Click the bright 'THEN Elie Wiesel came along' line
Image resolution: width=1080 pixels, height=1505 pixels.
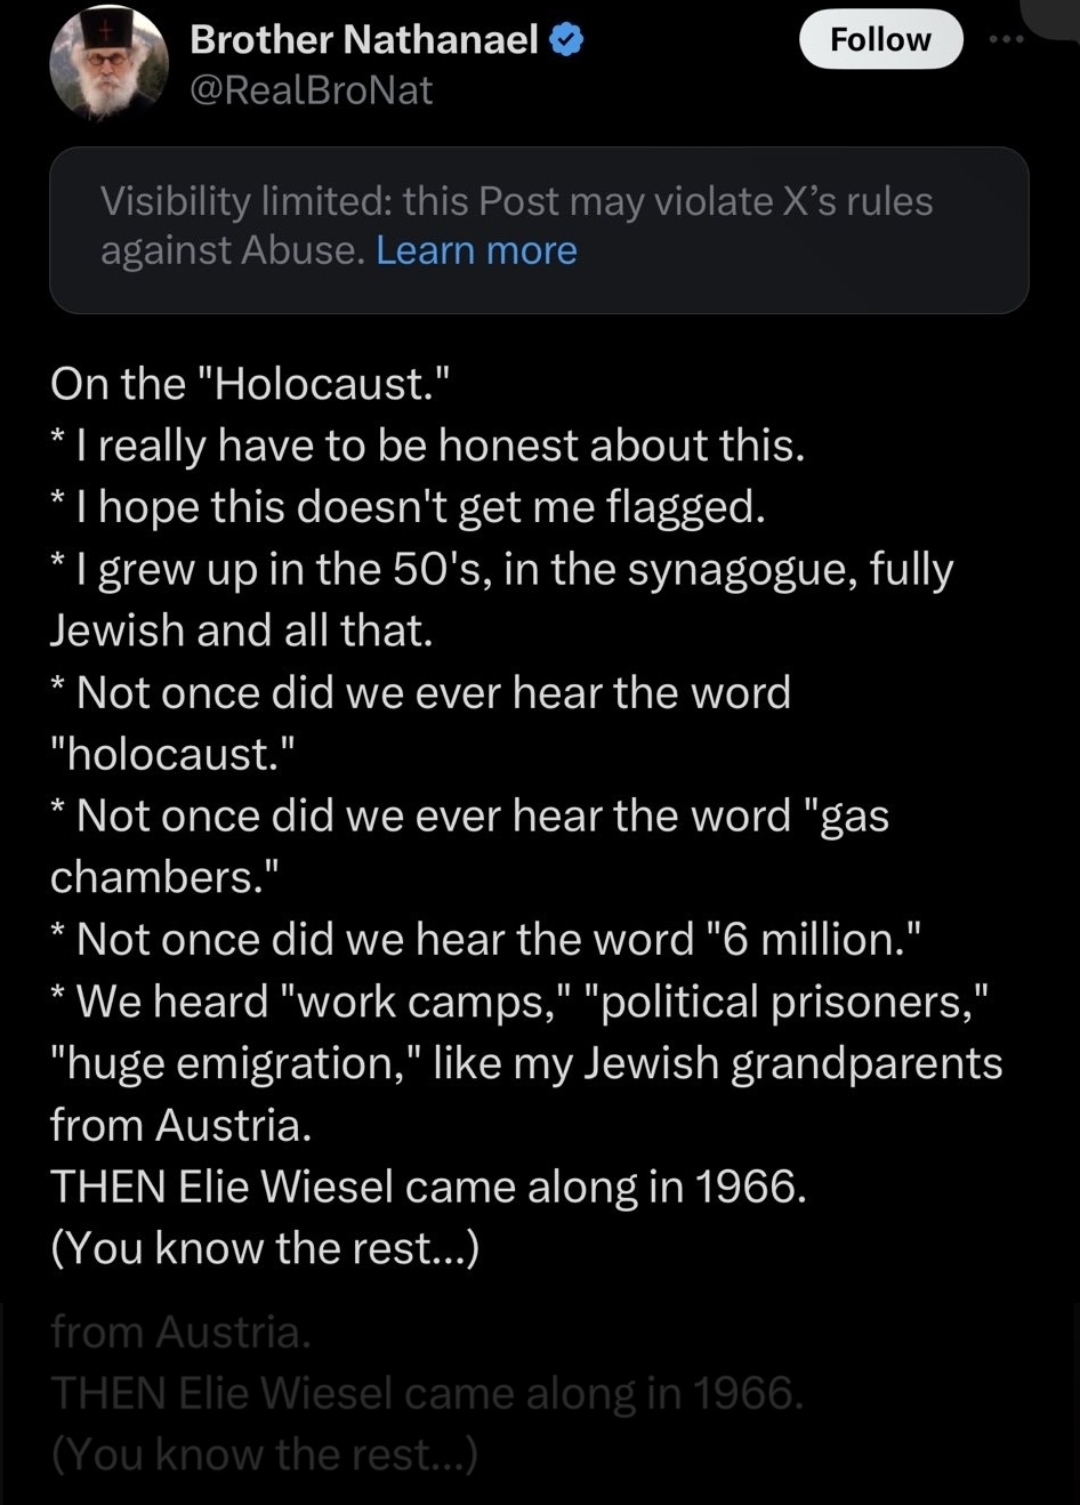click(428, 1187)
